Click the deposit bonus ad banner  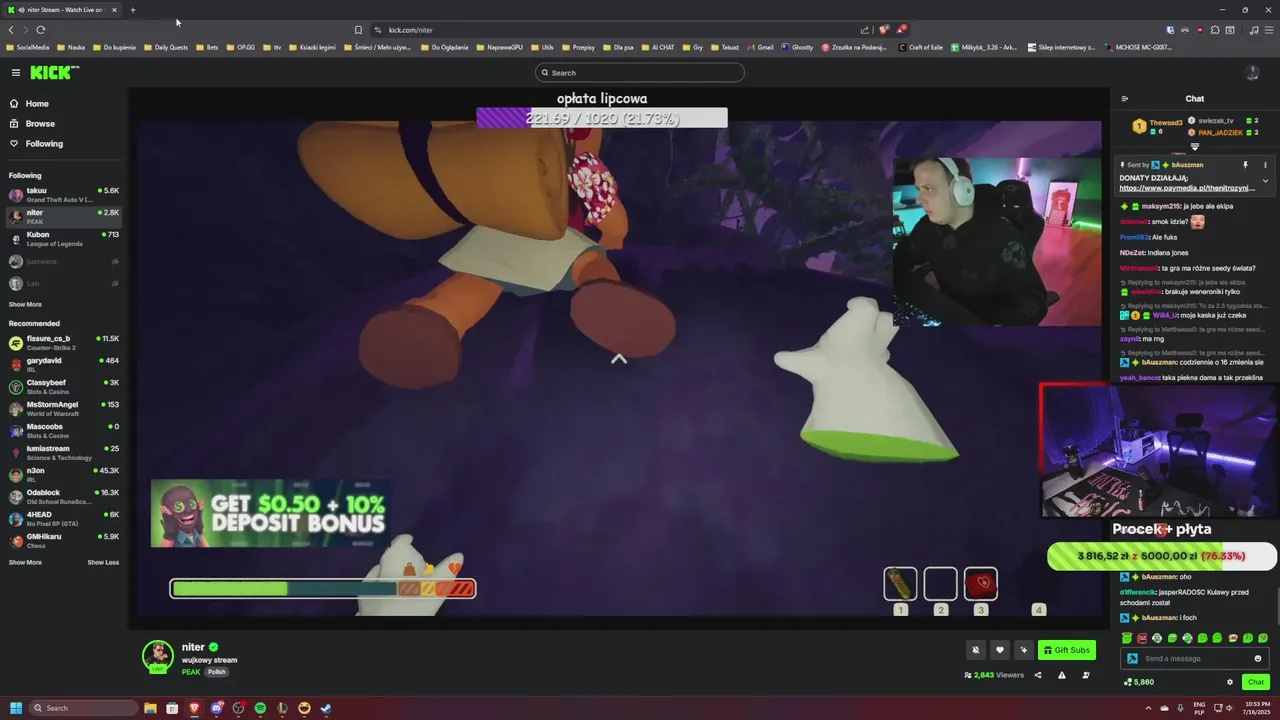click(x=270, y=513)
